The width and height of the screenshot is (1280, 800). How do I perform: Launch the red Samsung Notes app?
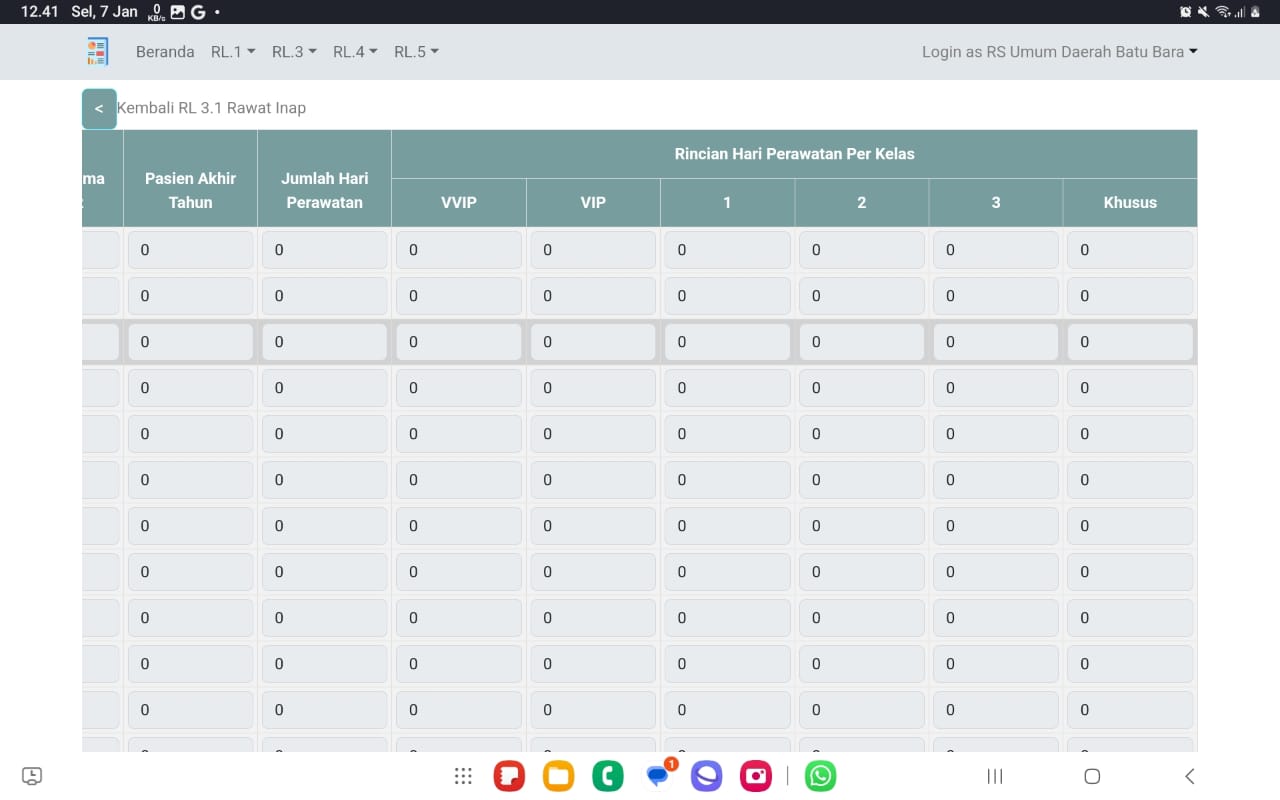[510, 776]
